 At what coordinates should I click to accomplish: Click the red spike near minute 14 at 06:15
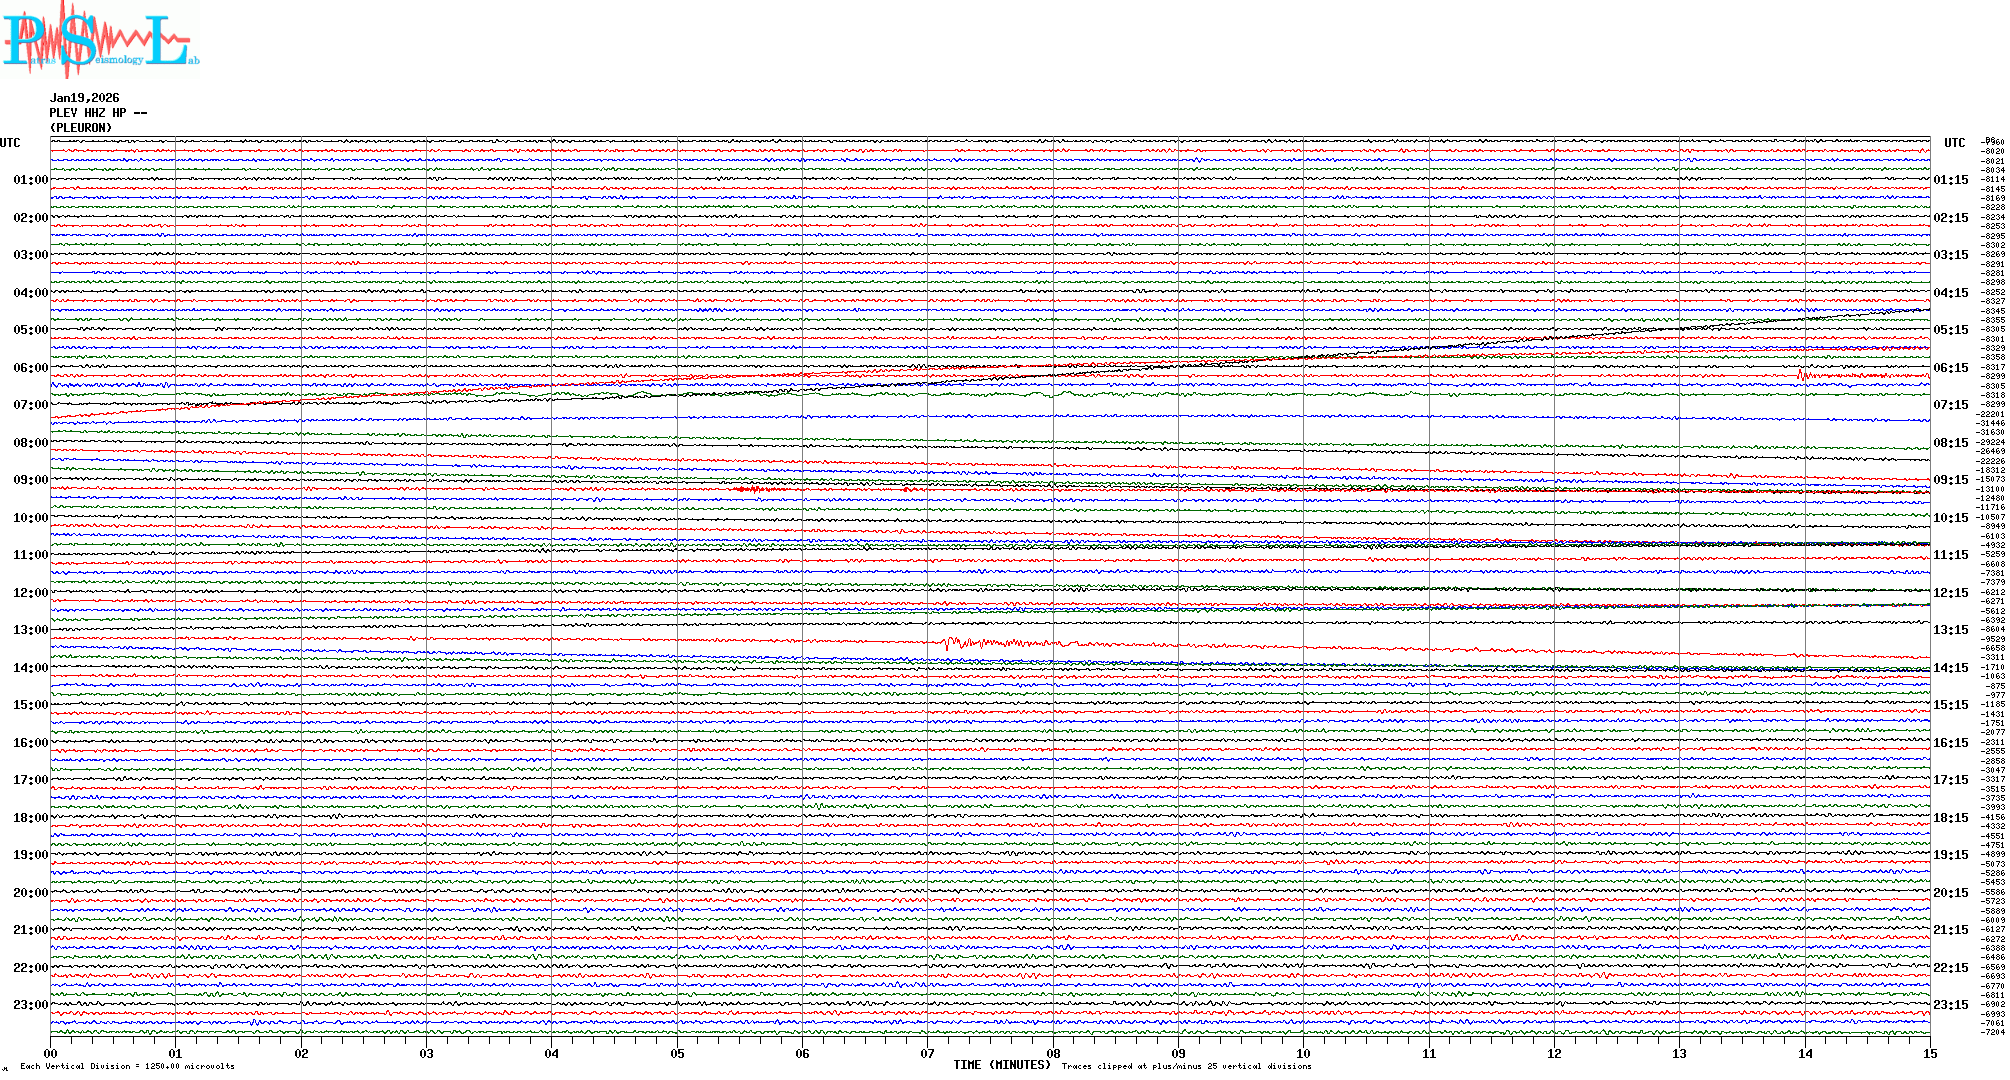point(1801,375)
